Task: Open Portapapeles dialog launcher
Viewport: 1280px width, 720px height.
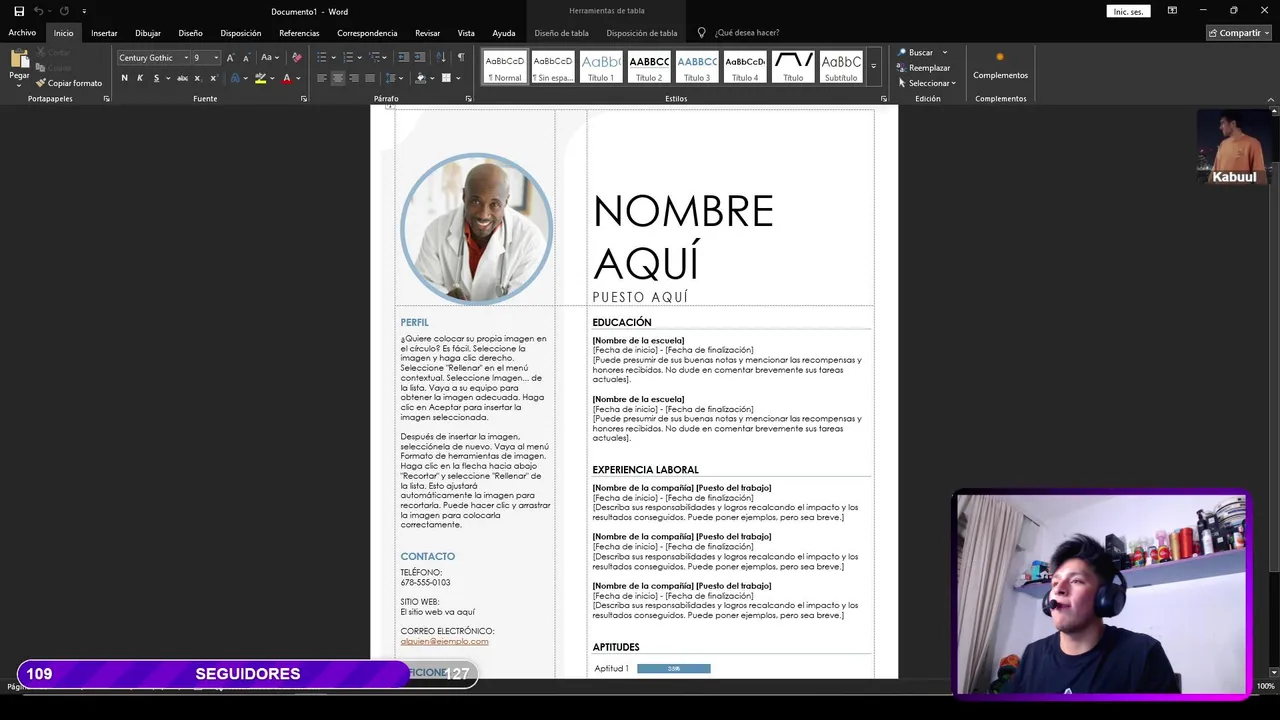Action: [x=106, y=99]
